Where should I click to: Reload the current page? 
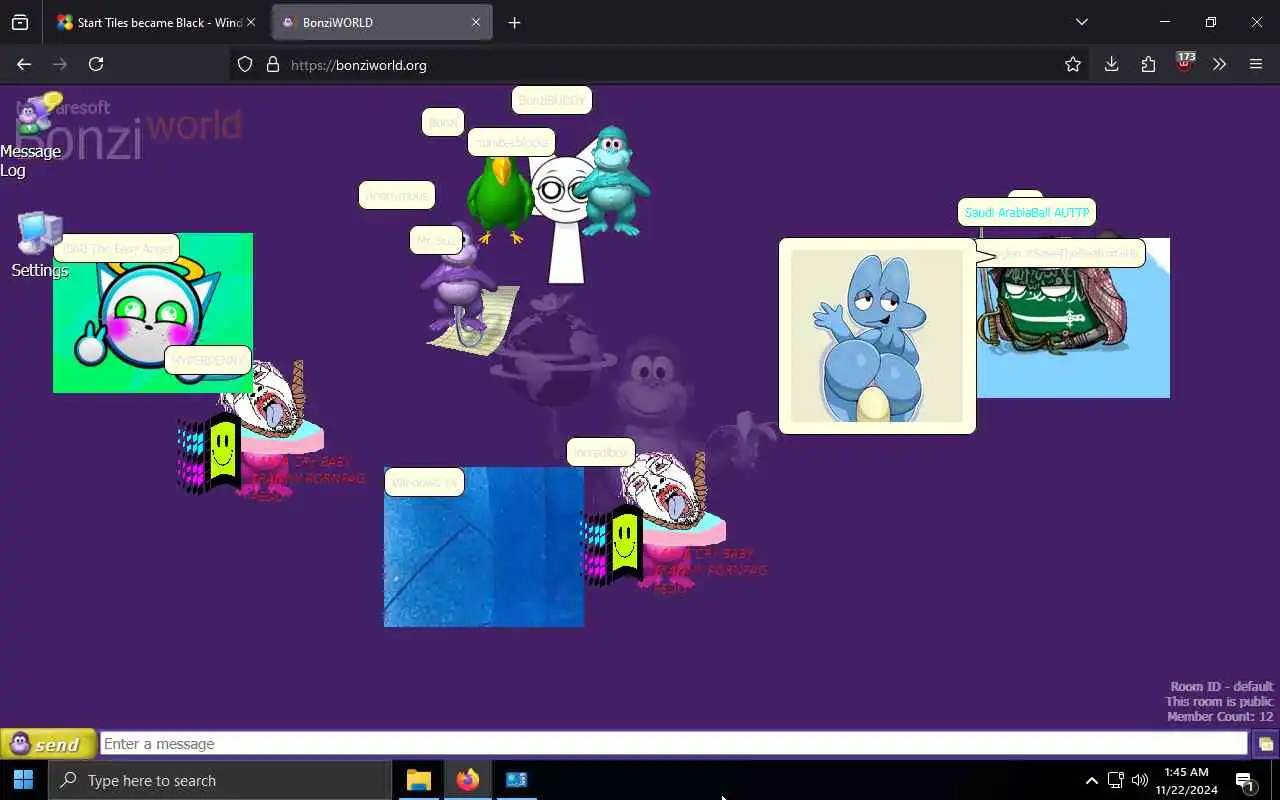tap(96, 64)
